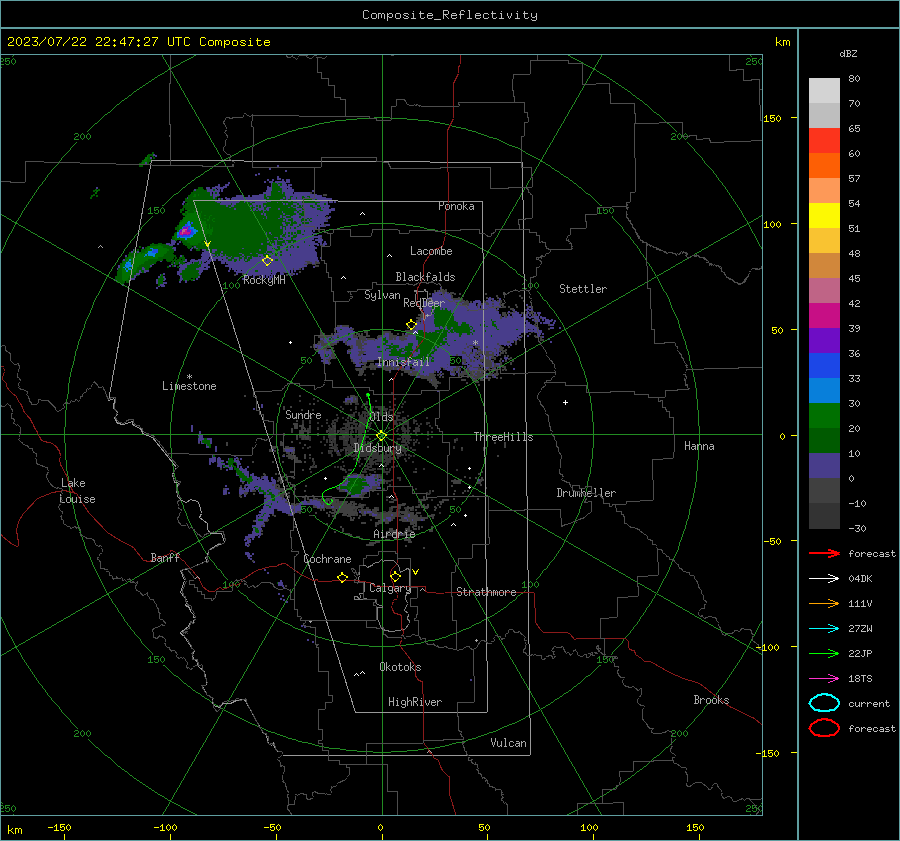Click the 65 dBZ red color swatch
900x841 pixels.
point(824,140)
